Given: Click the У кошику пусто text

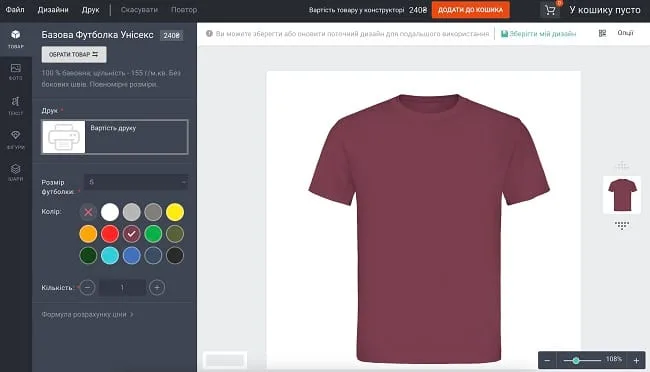Looking at the screenshot, I should (605, 10).
